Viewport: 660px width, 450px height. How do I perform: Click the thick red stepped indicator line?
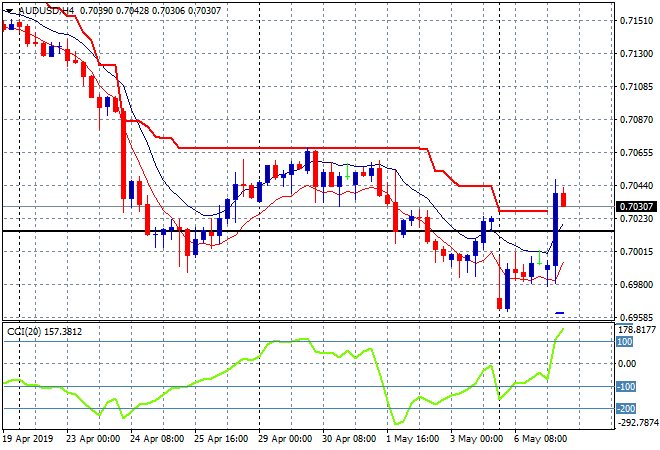(295, 148)
